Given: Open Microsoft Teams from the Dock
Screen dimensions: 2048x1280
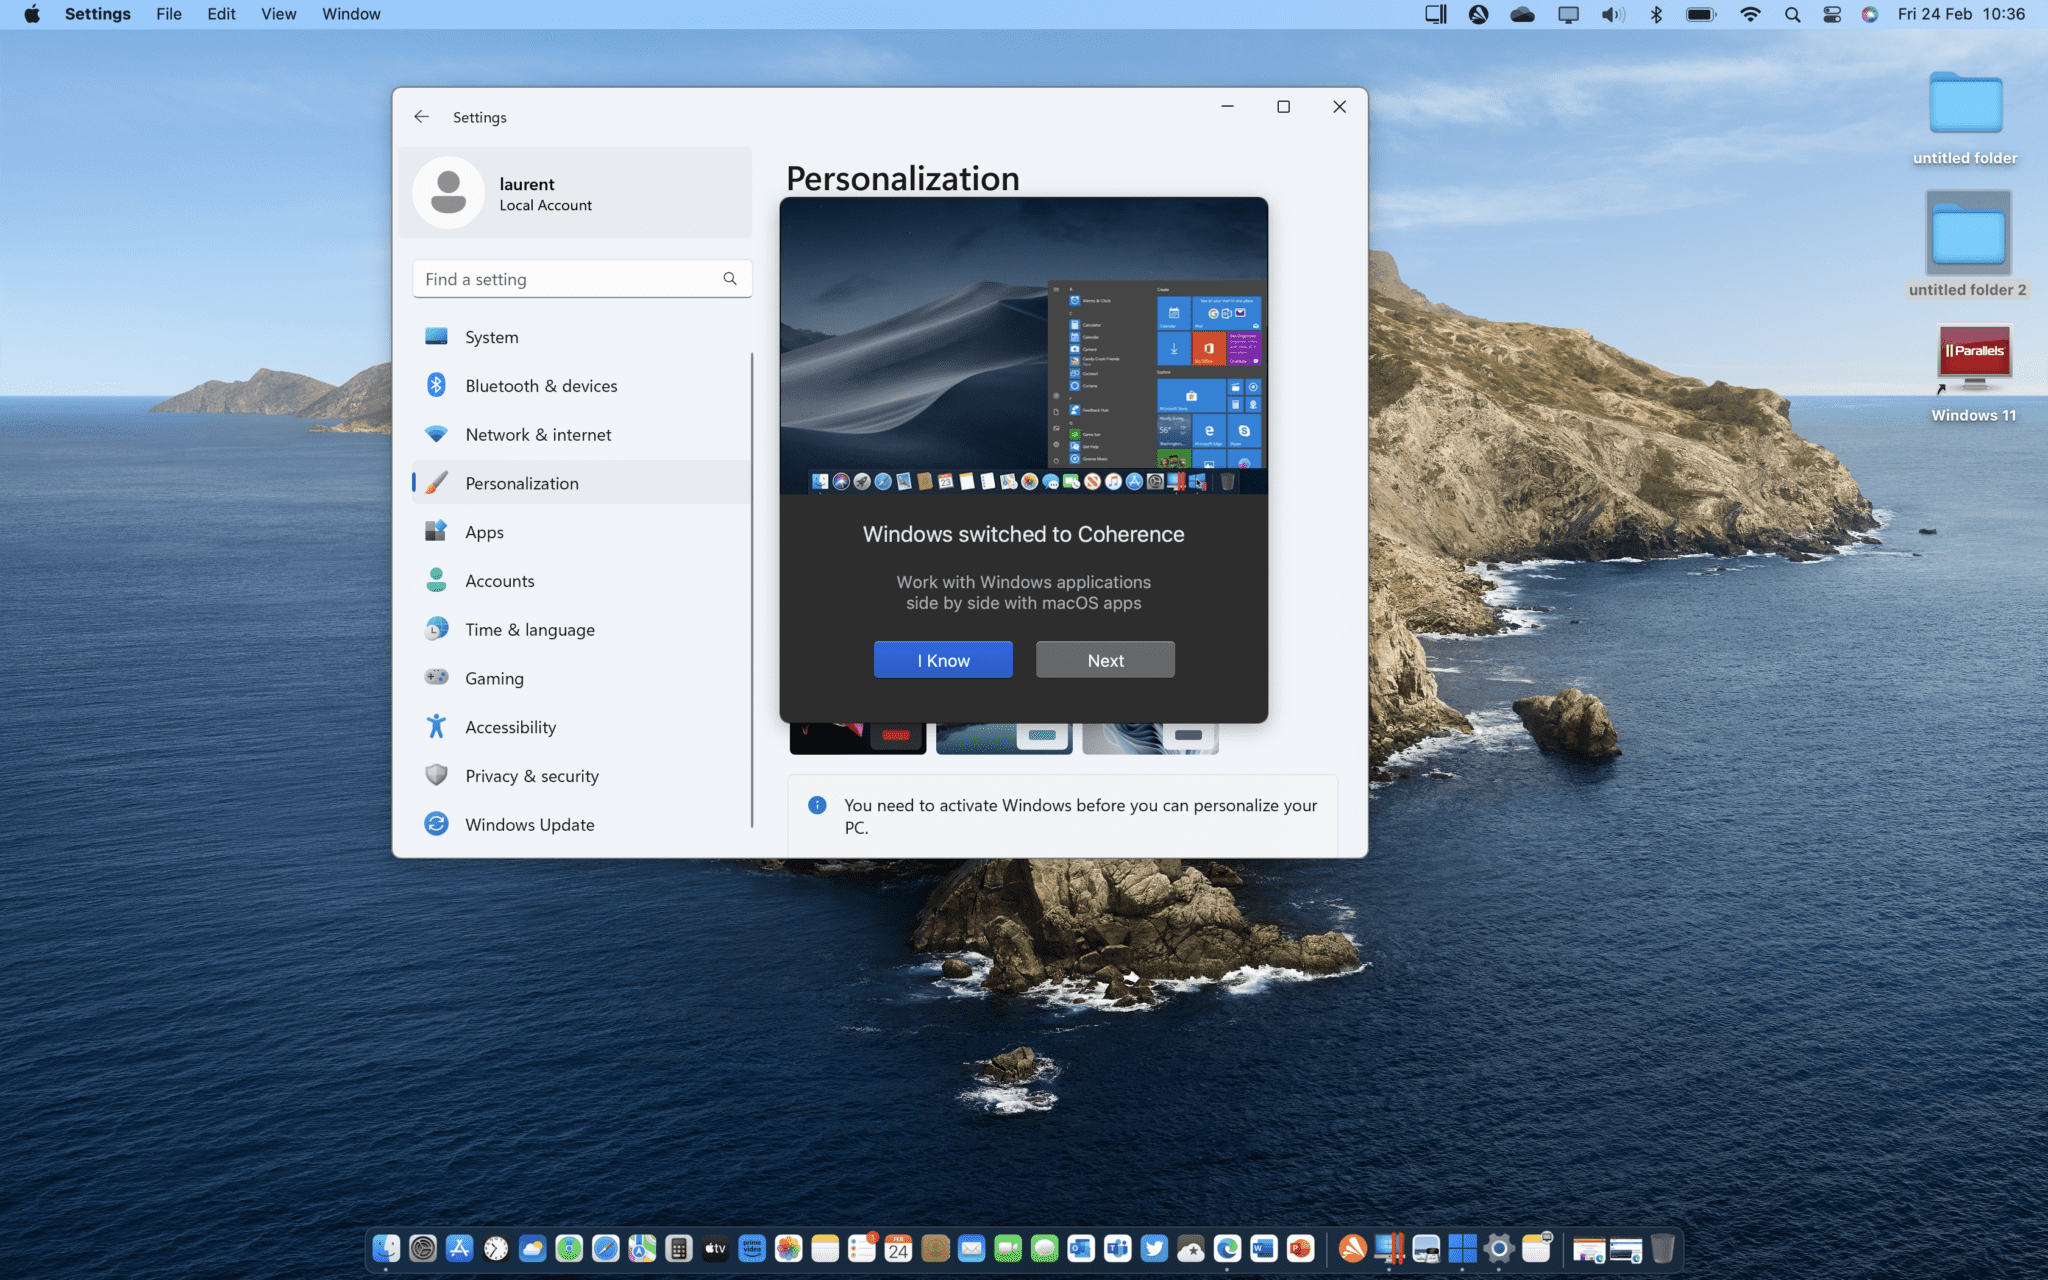Looking at the screenshot, I should click(1118, 1248).
